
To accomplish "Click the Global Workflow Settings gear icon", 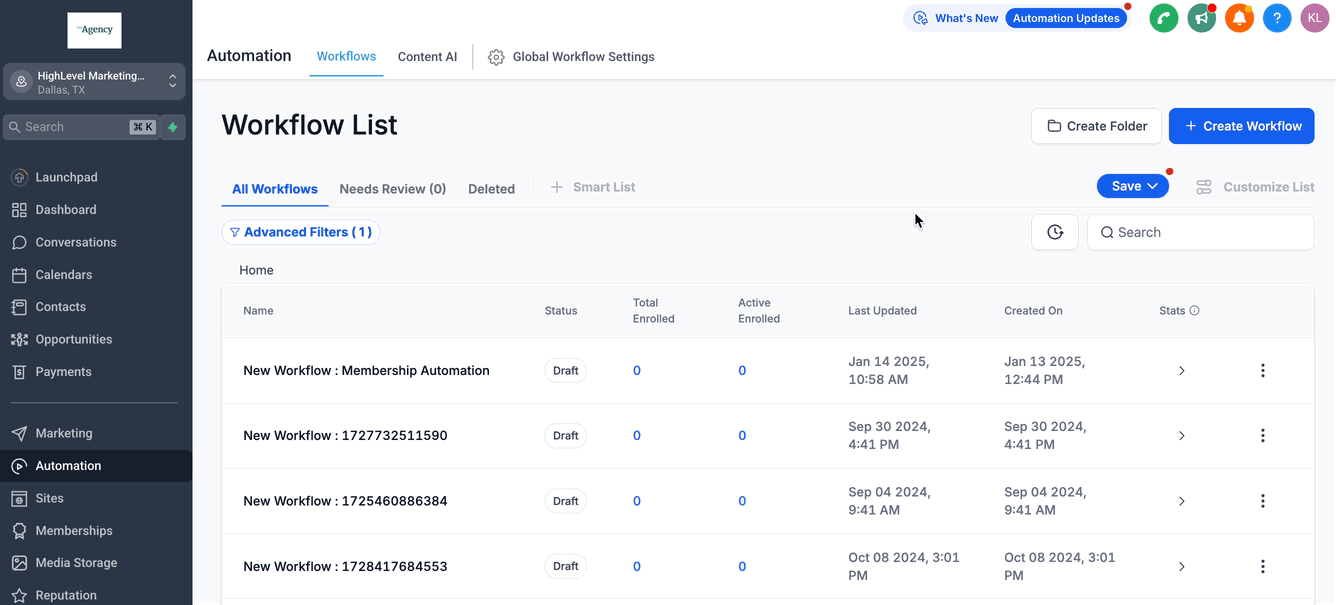I will [x=496, y=57].
